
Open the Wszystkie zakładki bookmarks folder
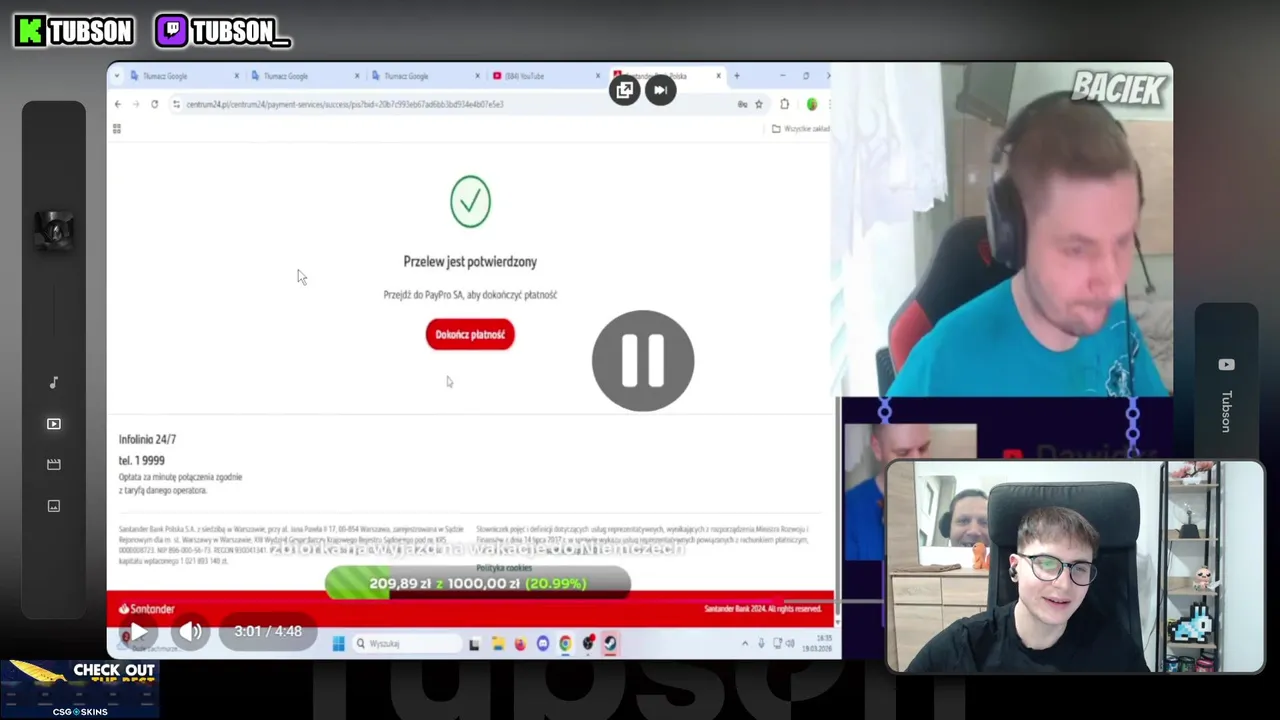pyautogui.click(x=800, y=129)
